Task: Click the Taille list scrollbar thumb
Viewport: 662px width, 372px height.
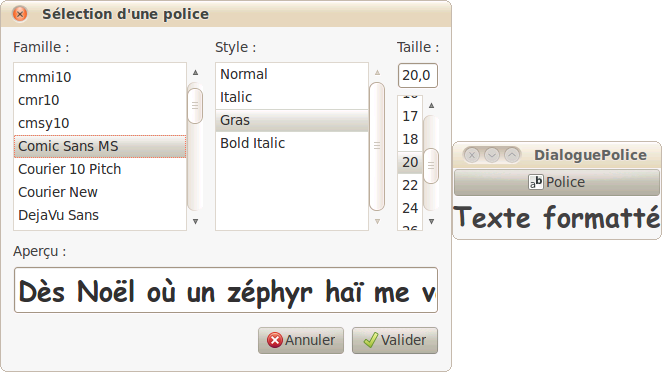Action: pyautogui.click(x=431, y=166)
